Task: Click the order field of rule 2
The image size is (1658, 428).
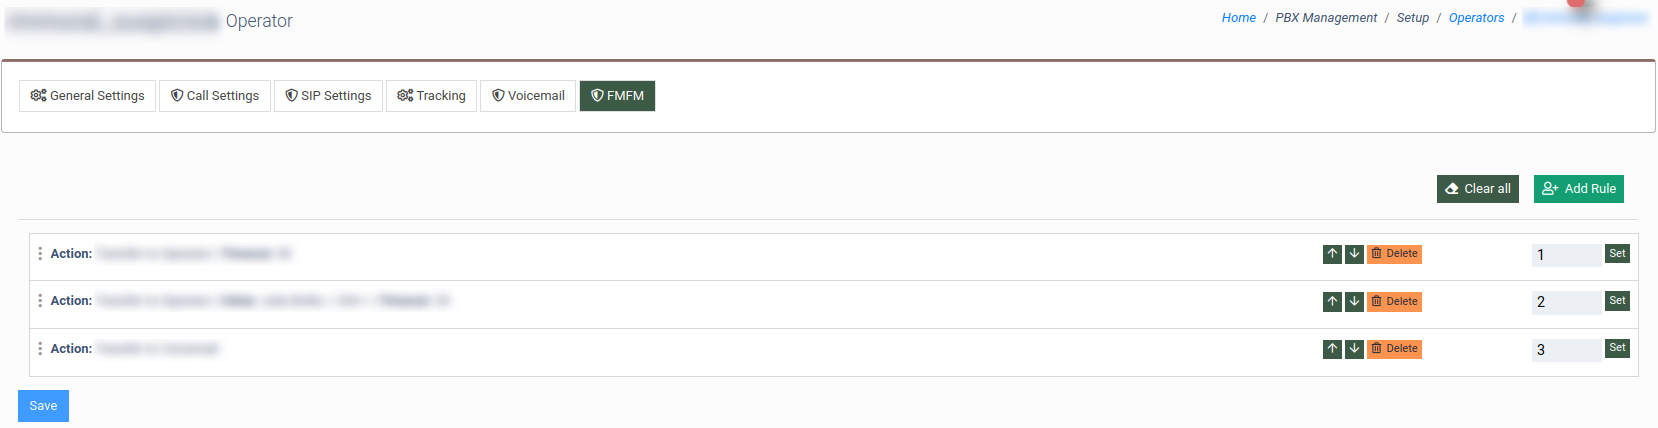Action: pyautogui.click(x=1565, y=302)
